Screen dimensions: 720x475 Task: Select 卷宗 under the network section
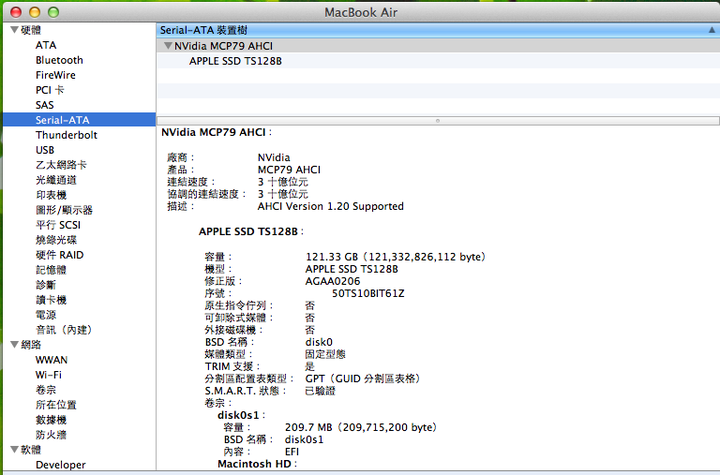point(46,390)
